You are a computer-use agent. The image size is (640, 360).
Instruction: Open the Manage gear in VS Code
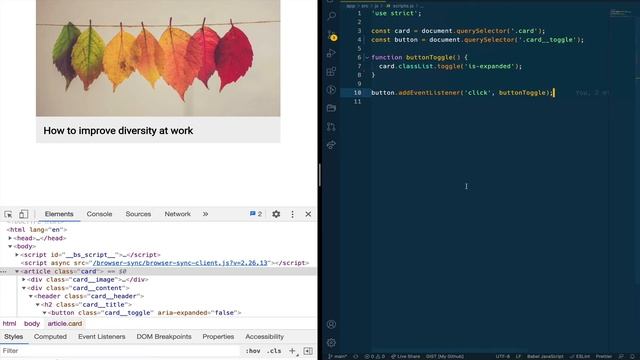point(331,342)
